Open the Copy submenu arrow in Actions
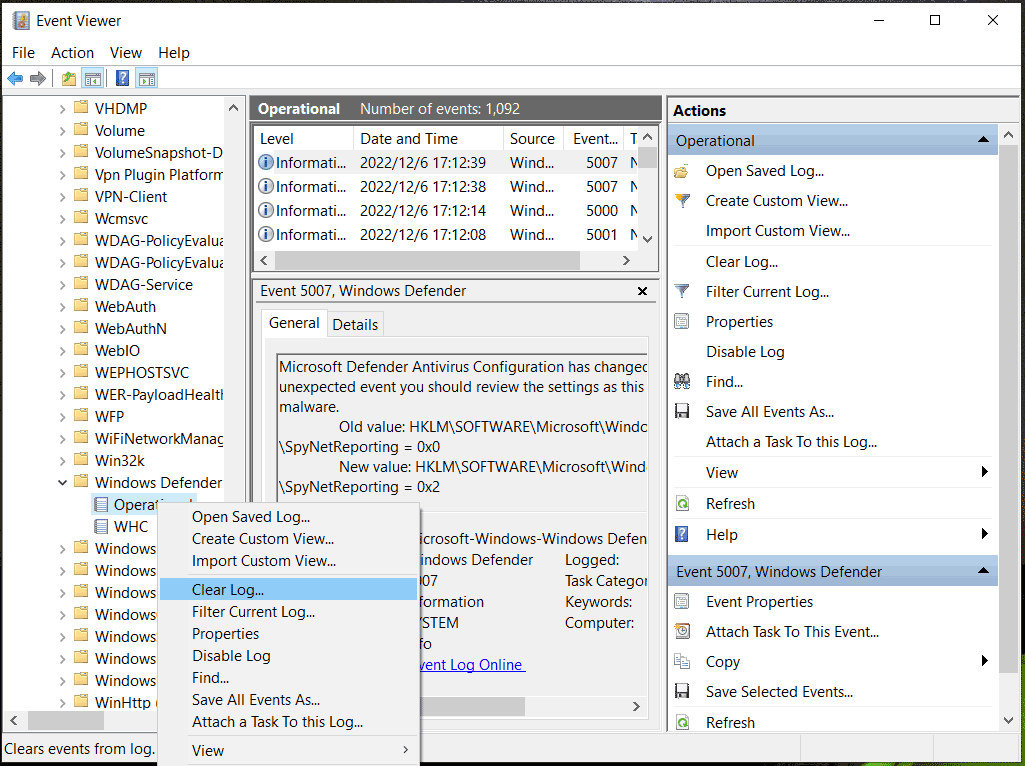This screenshot has width=1025, height=766. pos(984,661)
